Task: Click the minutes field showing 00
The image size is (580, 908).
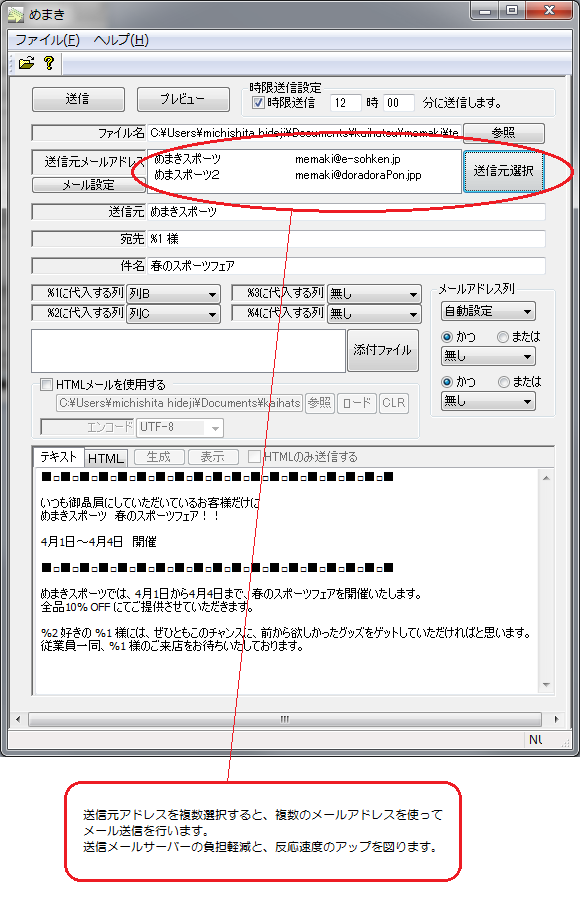Action: point(399,103)
